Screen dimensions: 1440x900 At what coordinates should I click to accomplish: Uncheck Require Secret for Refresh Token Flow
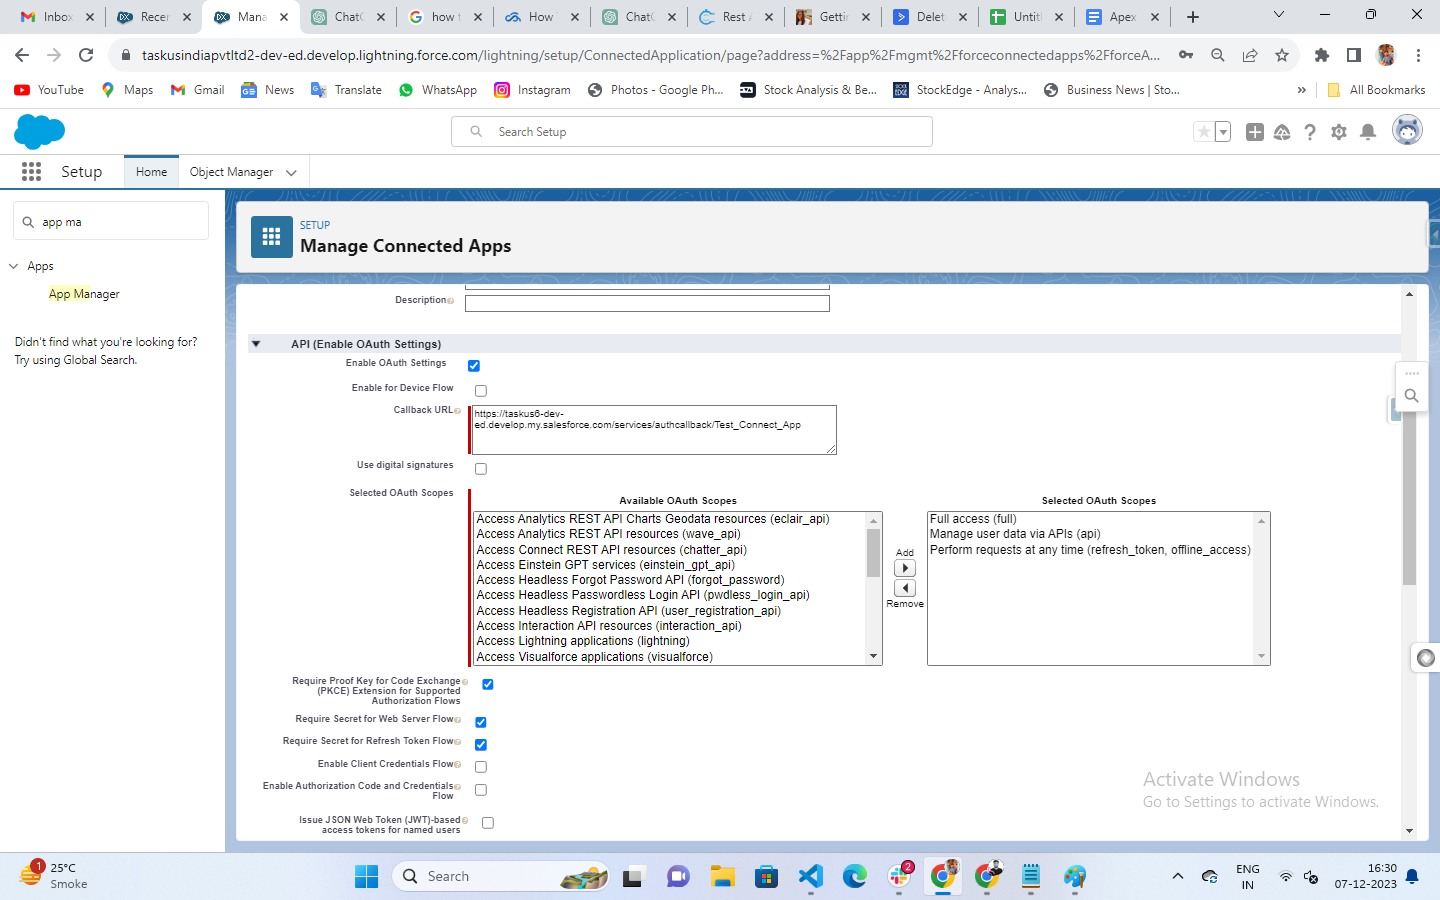click(481, 745)
